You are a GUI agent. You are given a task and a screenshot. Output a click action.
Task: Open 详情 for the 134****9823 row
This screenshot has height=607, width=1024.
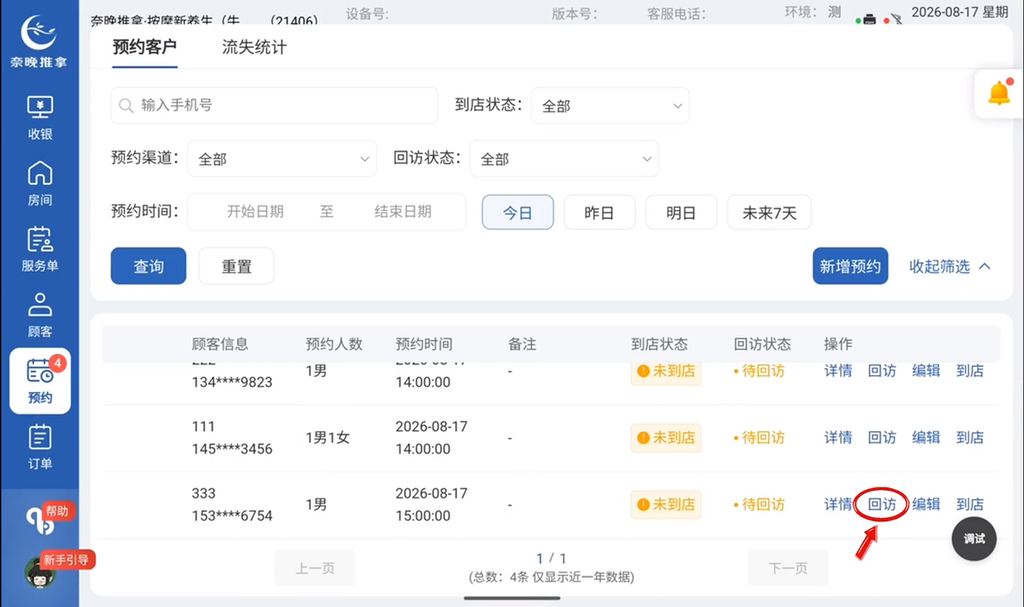(838, 371)
